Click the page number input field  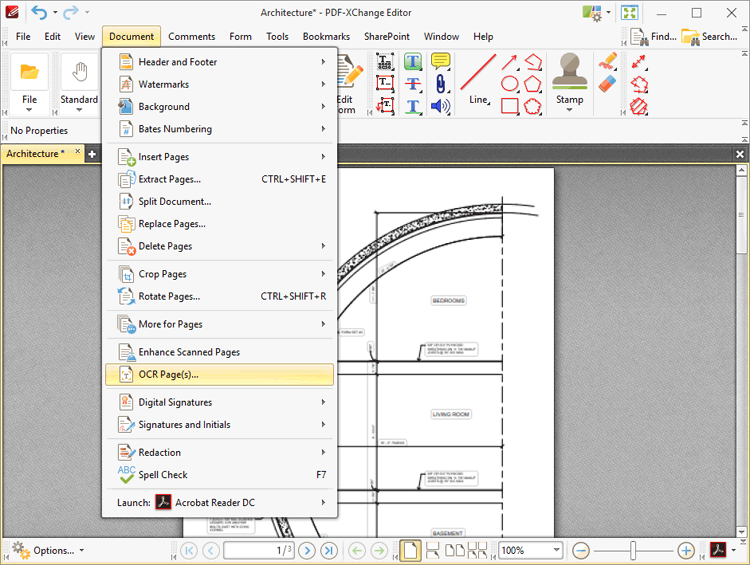click(x=259, y=551)
